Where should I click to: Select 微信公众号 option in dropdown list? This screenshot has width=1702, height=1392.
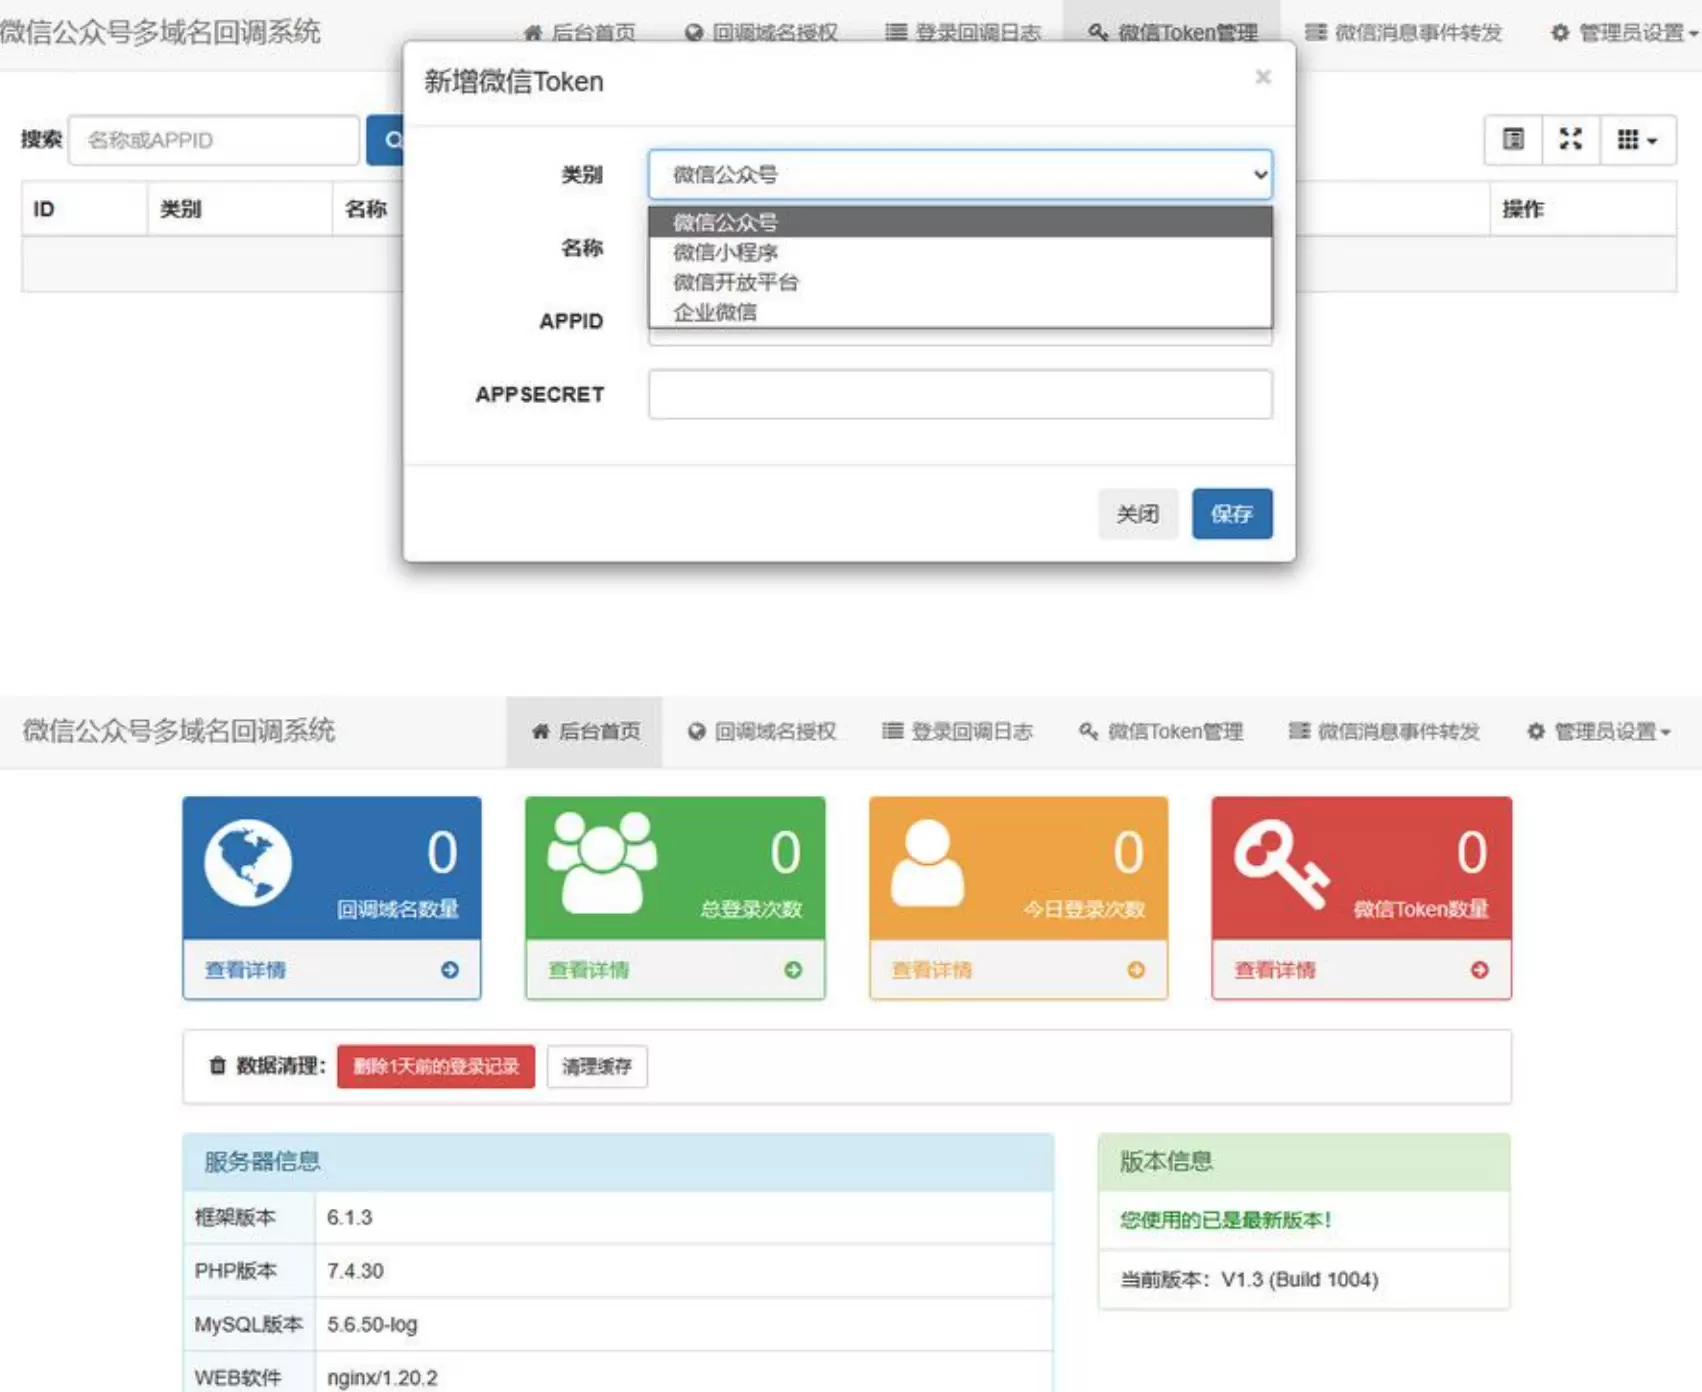pos(960,222)
